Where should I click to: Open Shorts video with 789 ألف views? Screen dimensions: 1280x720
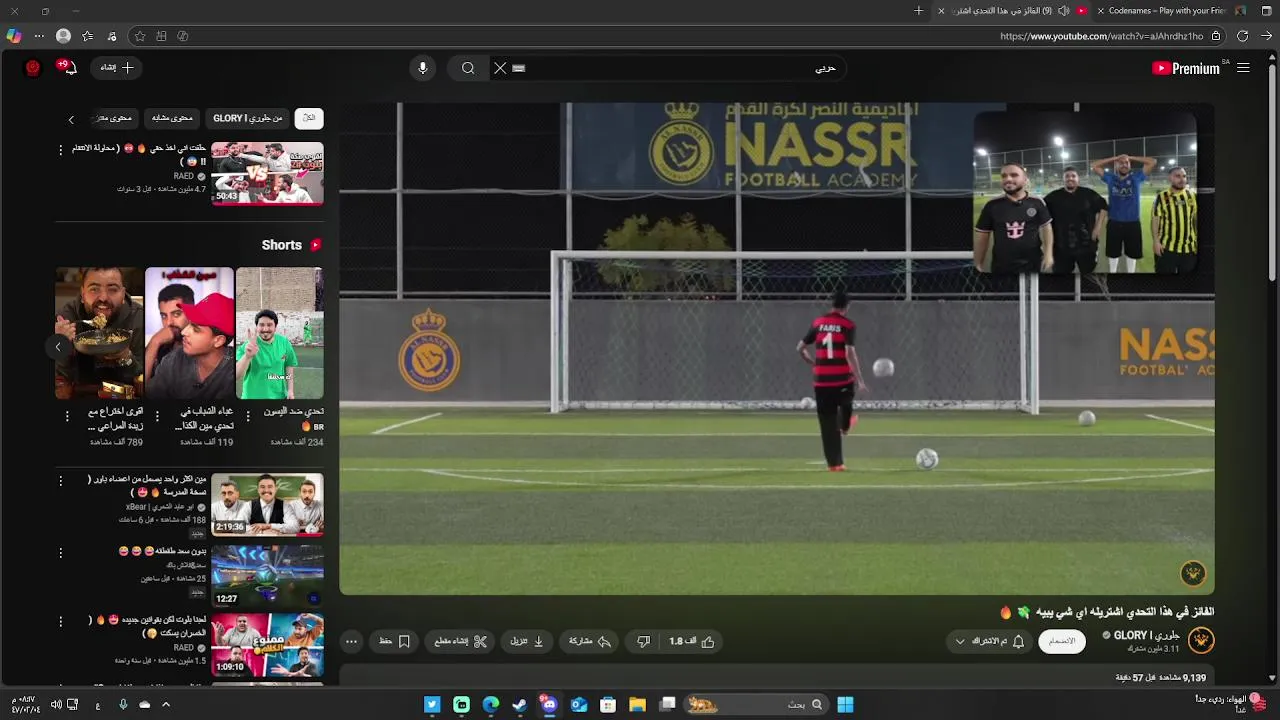(x=99, y=333)
